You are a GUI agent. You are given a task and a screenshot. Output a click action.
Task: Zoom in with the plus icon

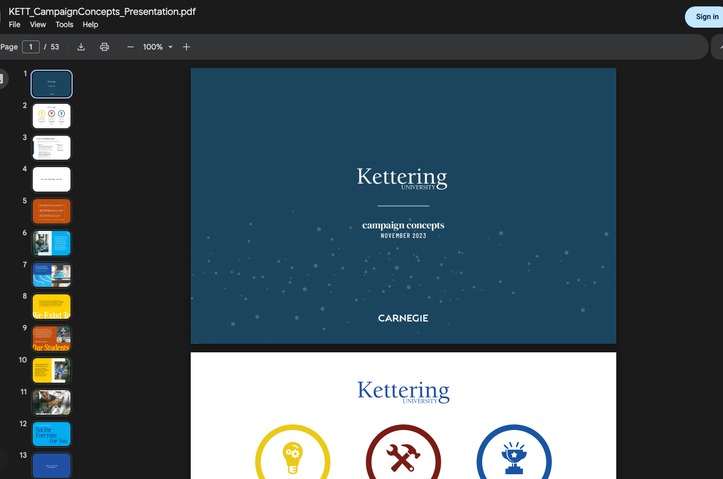tap(186, 47)
